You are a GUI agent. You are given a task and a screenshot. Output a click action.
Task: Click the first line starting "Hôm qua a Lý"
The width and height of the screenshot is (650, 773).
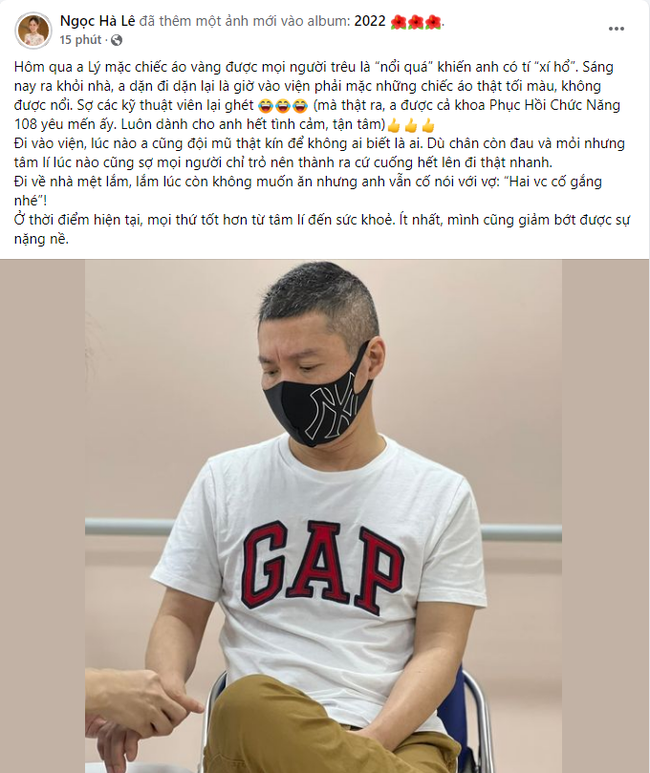(x=314, y=67)
